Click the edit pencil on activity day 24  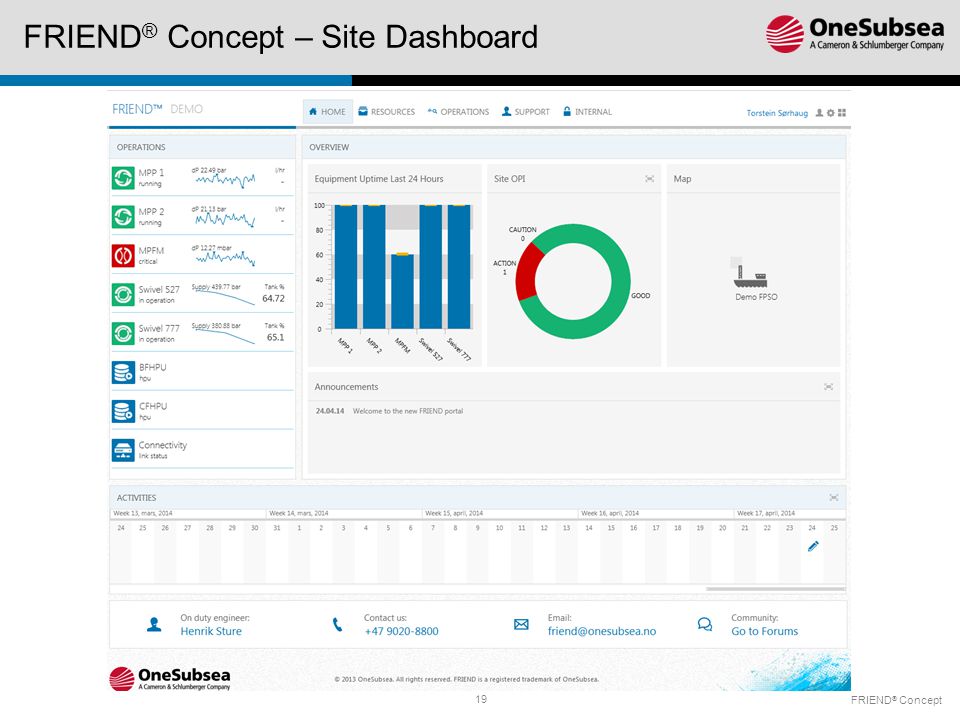(813, 546)
